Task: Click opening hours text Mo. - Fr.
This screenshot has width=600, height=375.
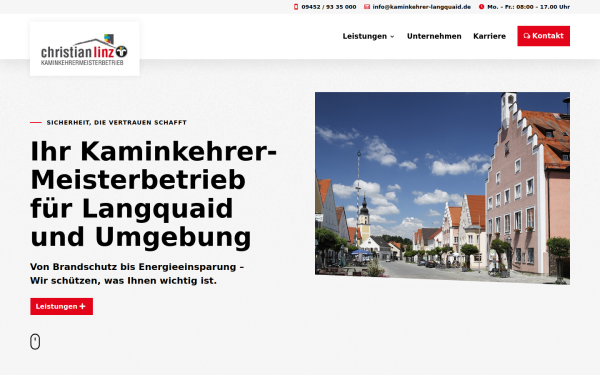Action: [528, 7]
